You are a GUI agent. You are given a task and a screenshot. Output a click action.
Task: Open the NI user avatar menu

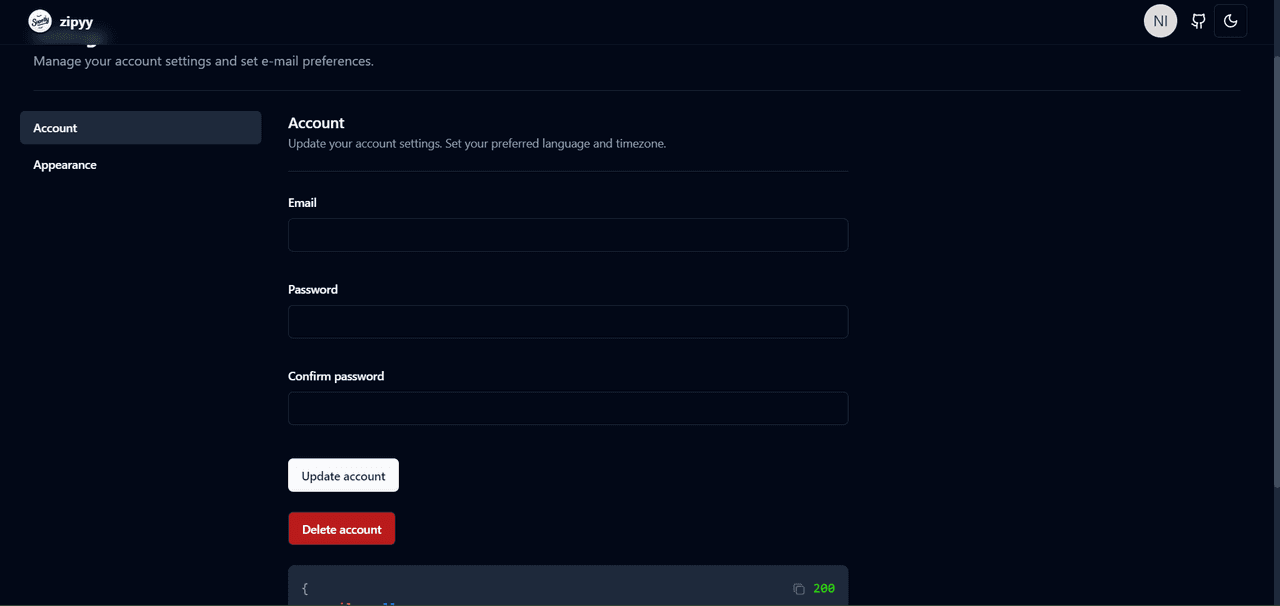click(x=1160, y=21)
